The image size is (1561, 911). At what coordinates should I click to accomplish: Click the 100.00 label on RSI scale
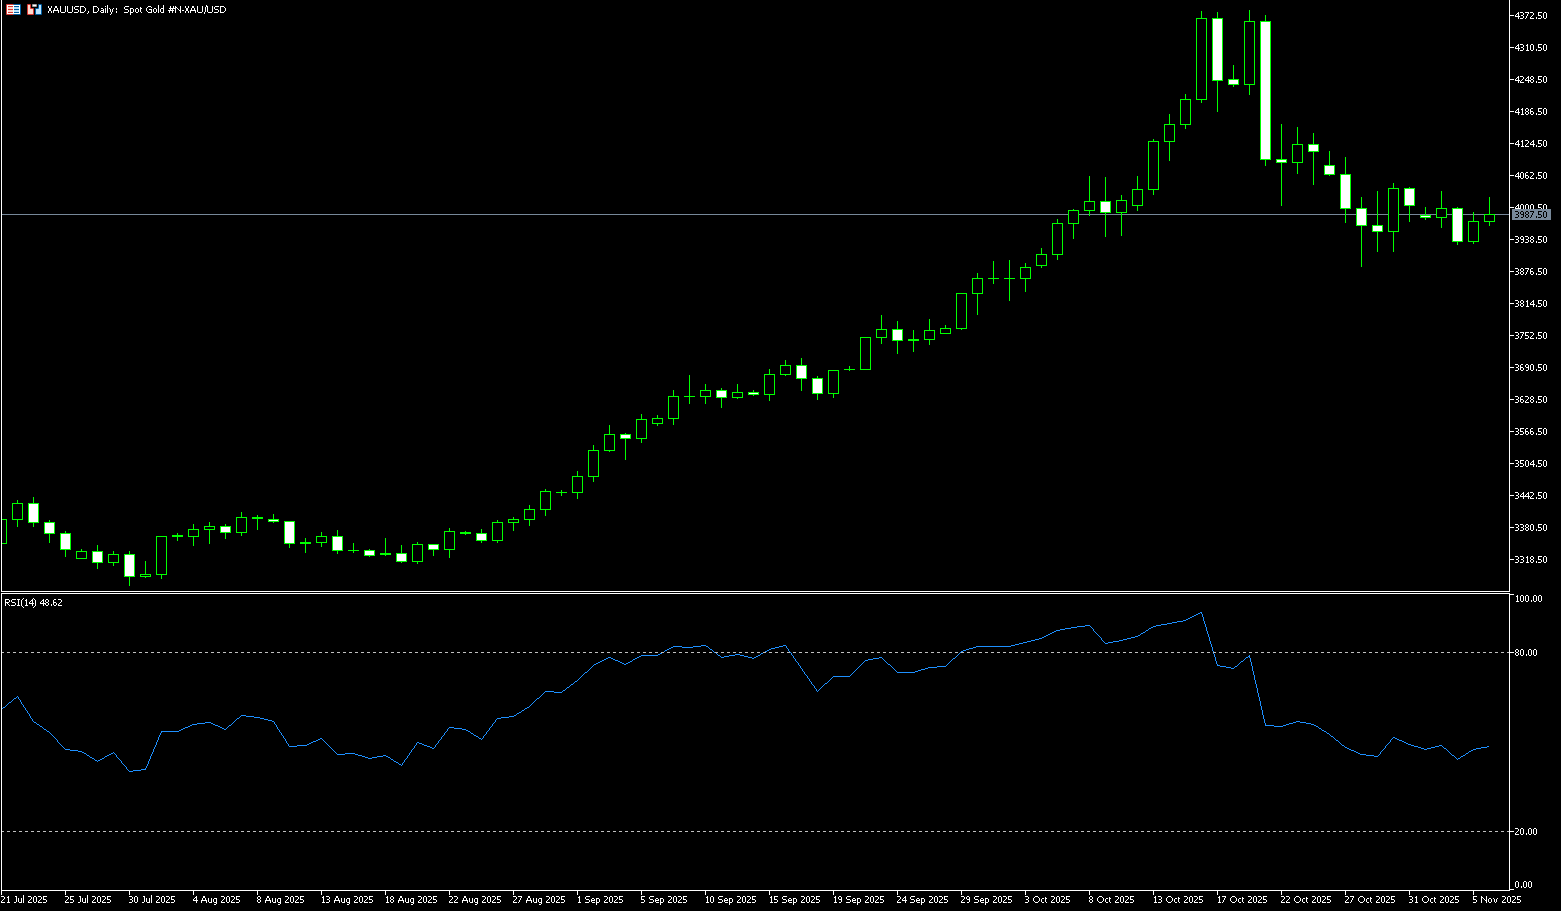point(1528,599)
